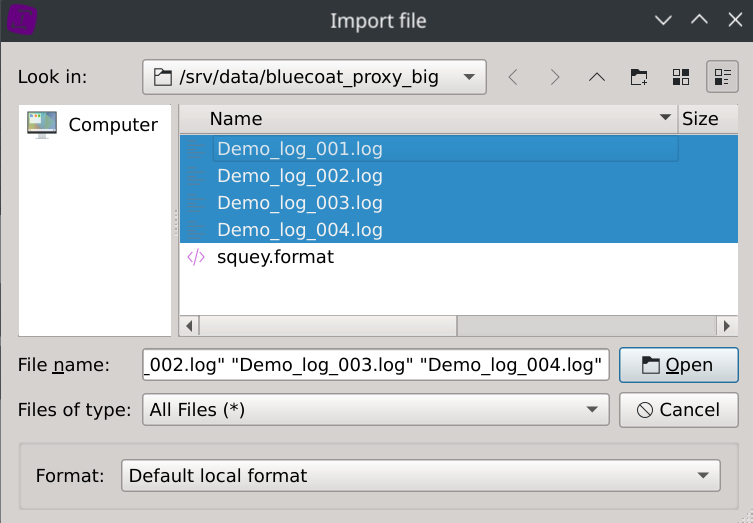Select Demo_log_001.log file
753x523 pixels.
click(299, 149)
